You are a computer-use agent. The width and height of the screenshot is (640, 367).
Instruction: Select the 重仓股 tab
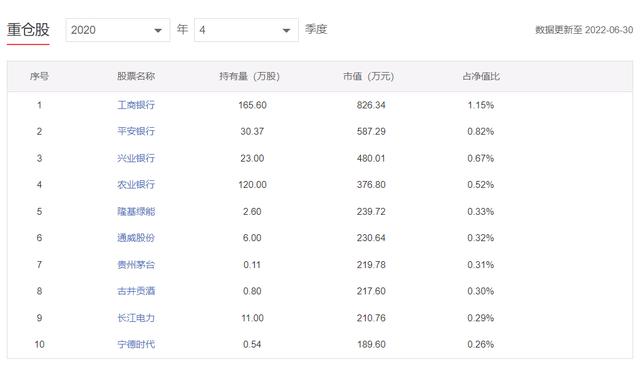tap(28, 30)
